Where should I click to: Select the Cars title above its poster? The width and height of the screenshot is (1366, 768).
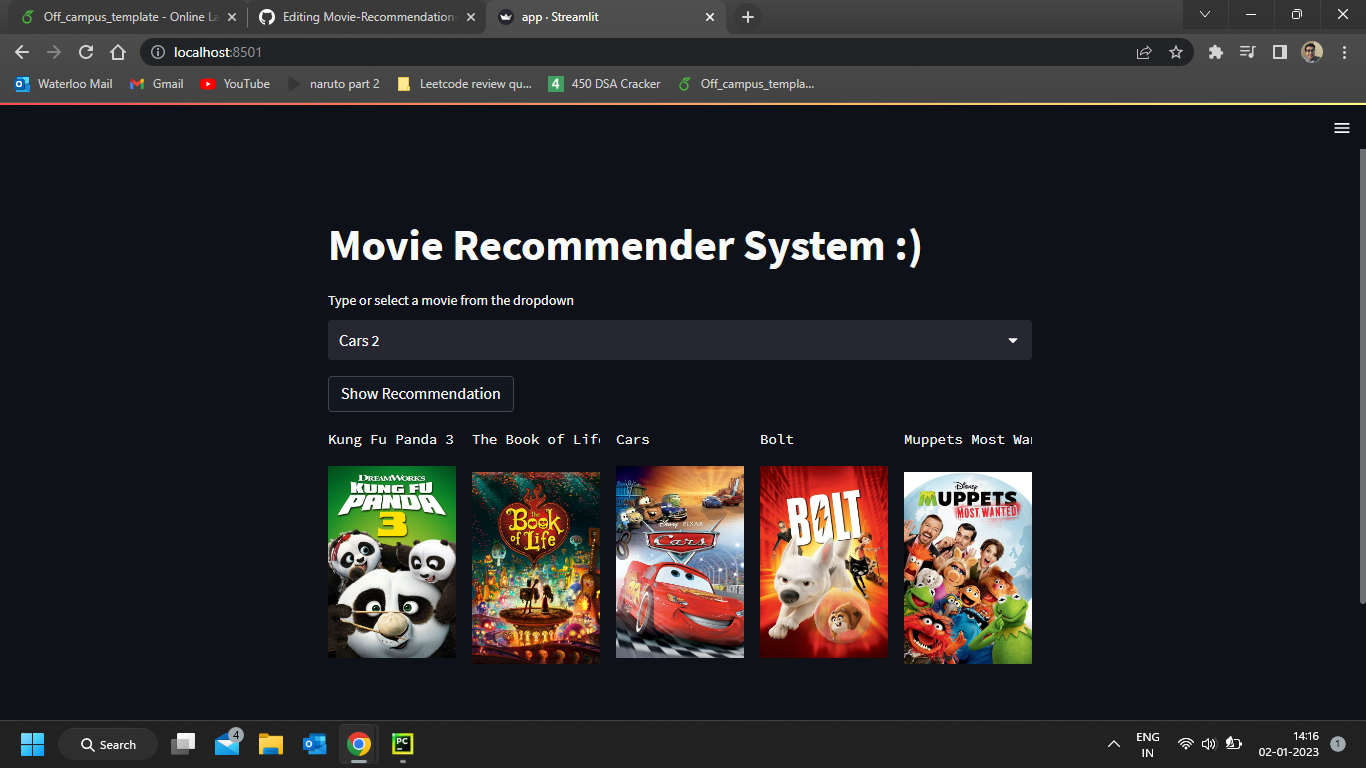(633, 439)
